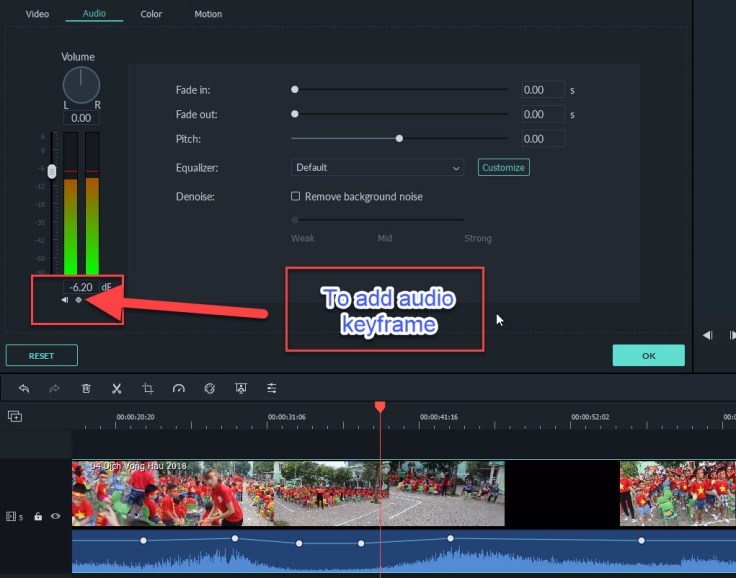
Task: Select the Audio tab
Action: click(x=94, y=14)
